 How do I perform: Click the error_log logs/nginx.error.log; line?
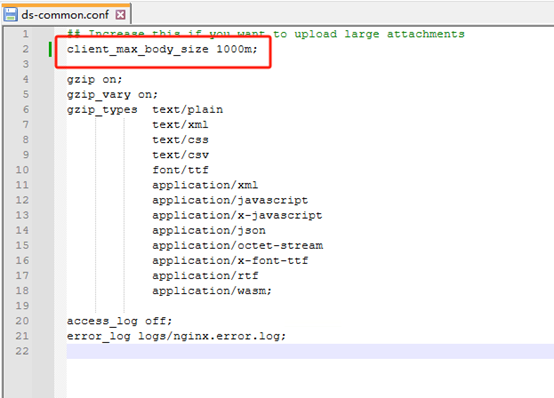click(x=176, y=336)
